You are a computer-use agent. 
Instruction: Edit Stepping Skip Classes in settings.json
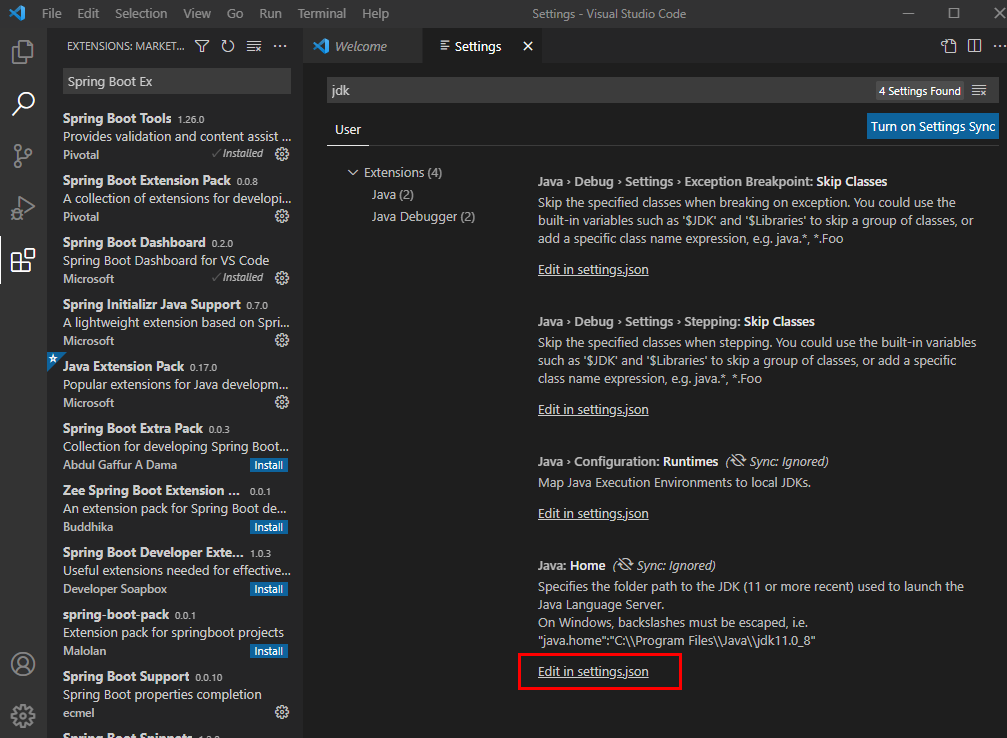tap(593, 410)
